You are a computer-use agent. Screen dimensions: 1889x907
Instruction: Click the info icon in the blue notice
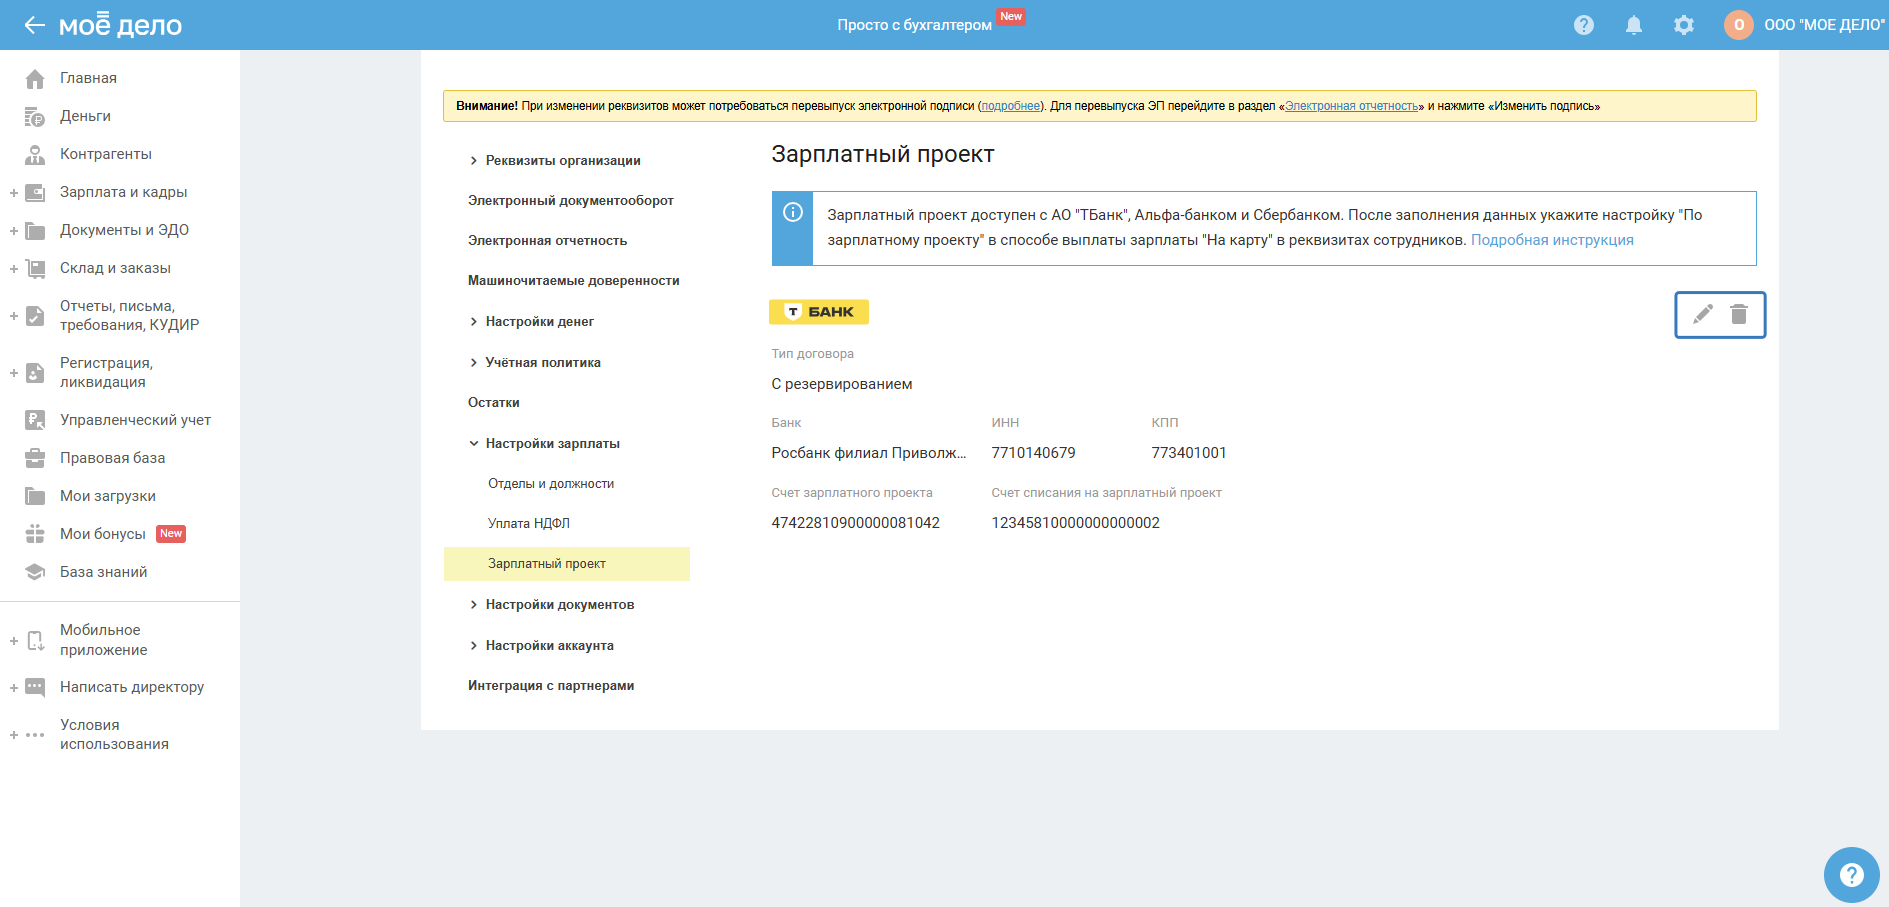pyautogui.click(x=793, y=212)
